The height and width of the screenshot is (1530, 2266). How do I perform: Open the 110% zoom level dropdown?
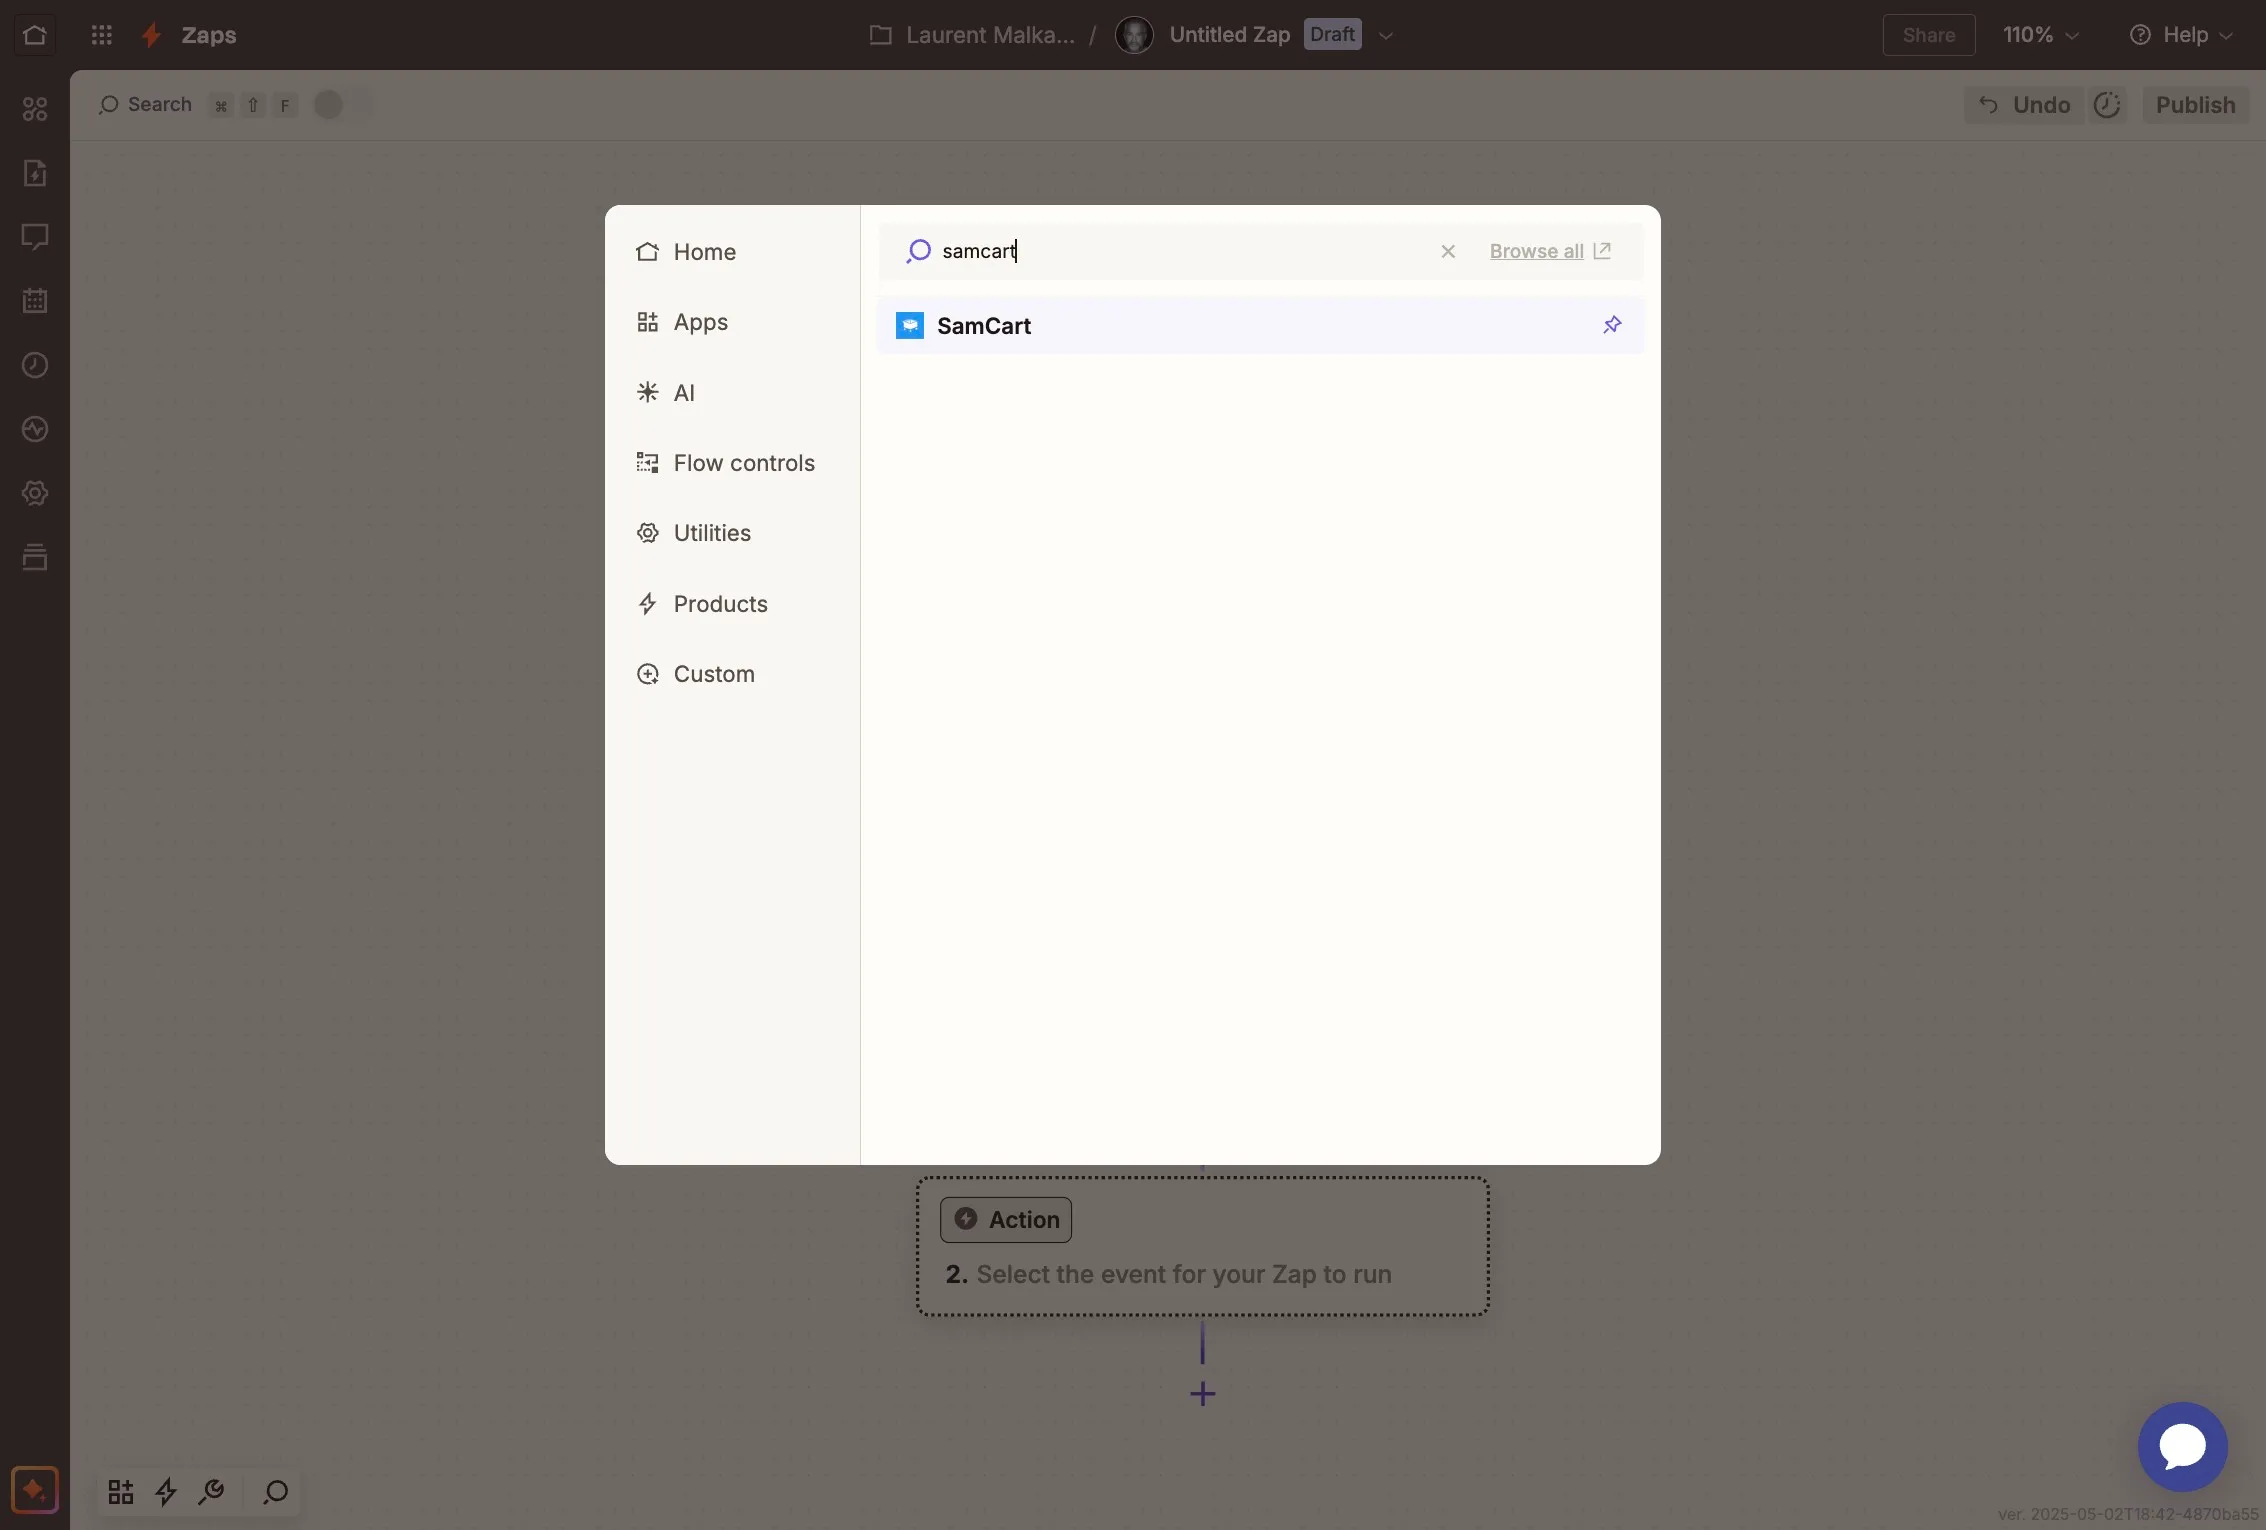2040,35
